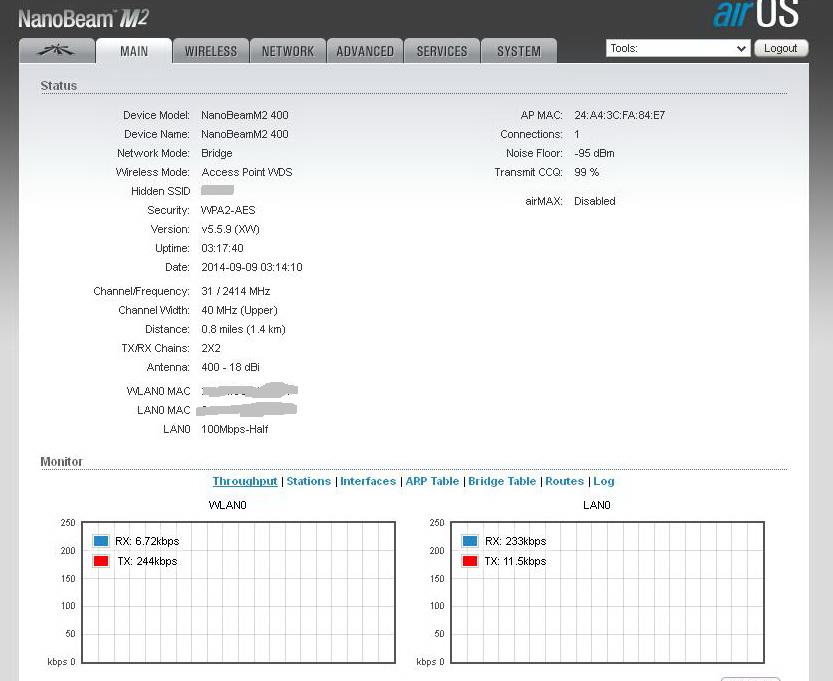Go to the NETWORK tab
This screenshot has width=833, height=681.
287,51
